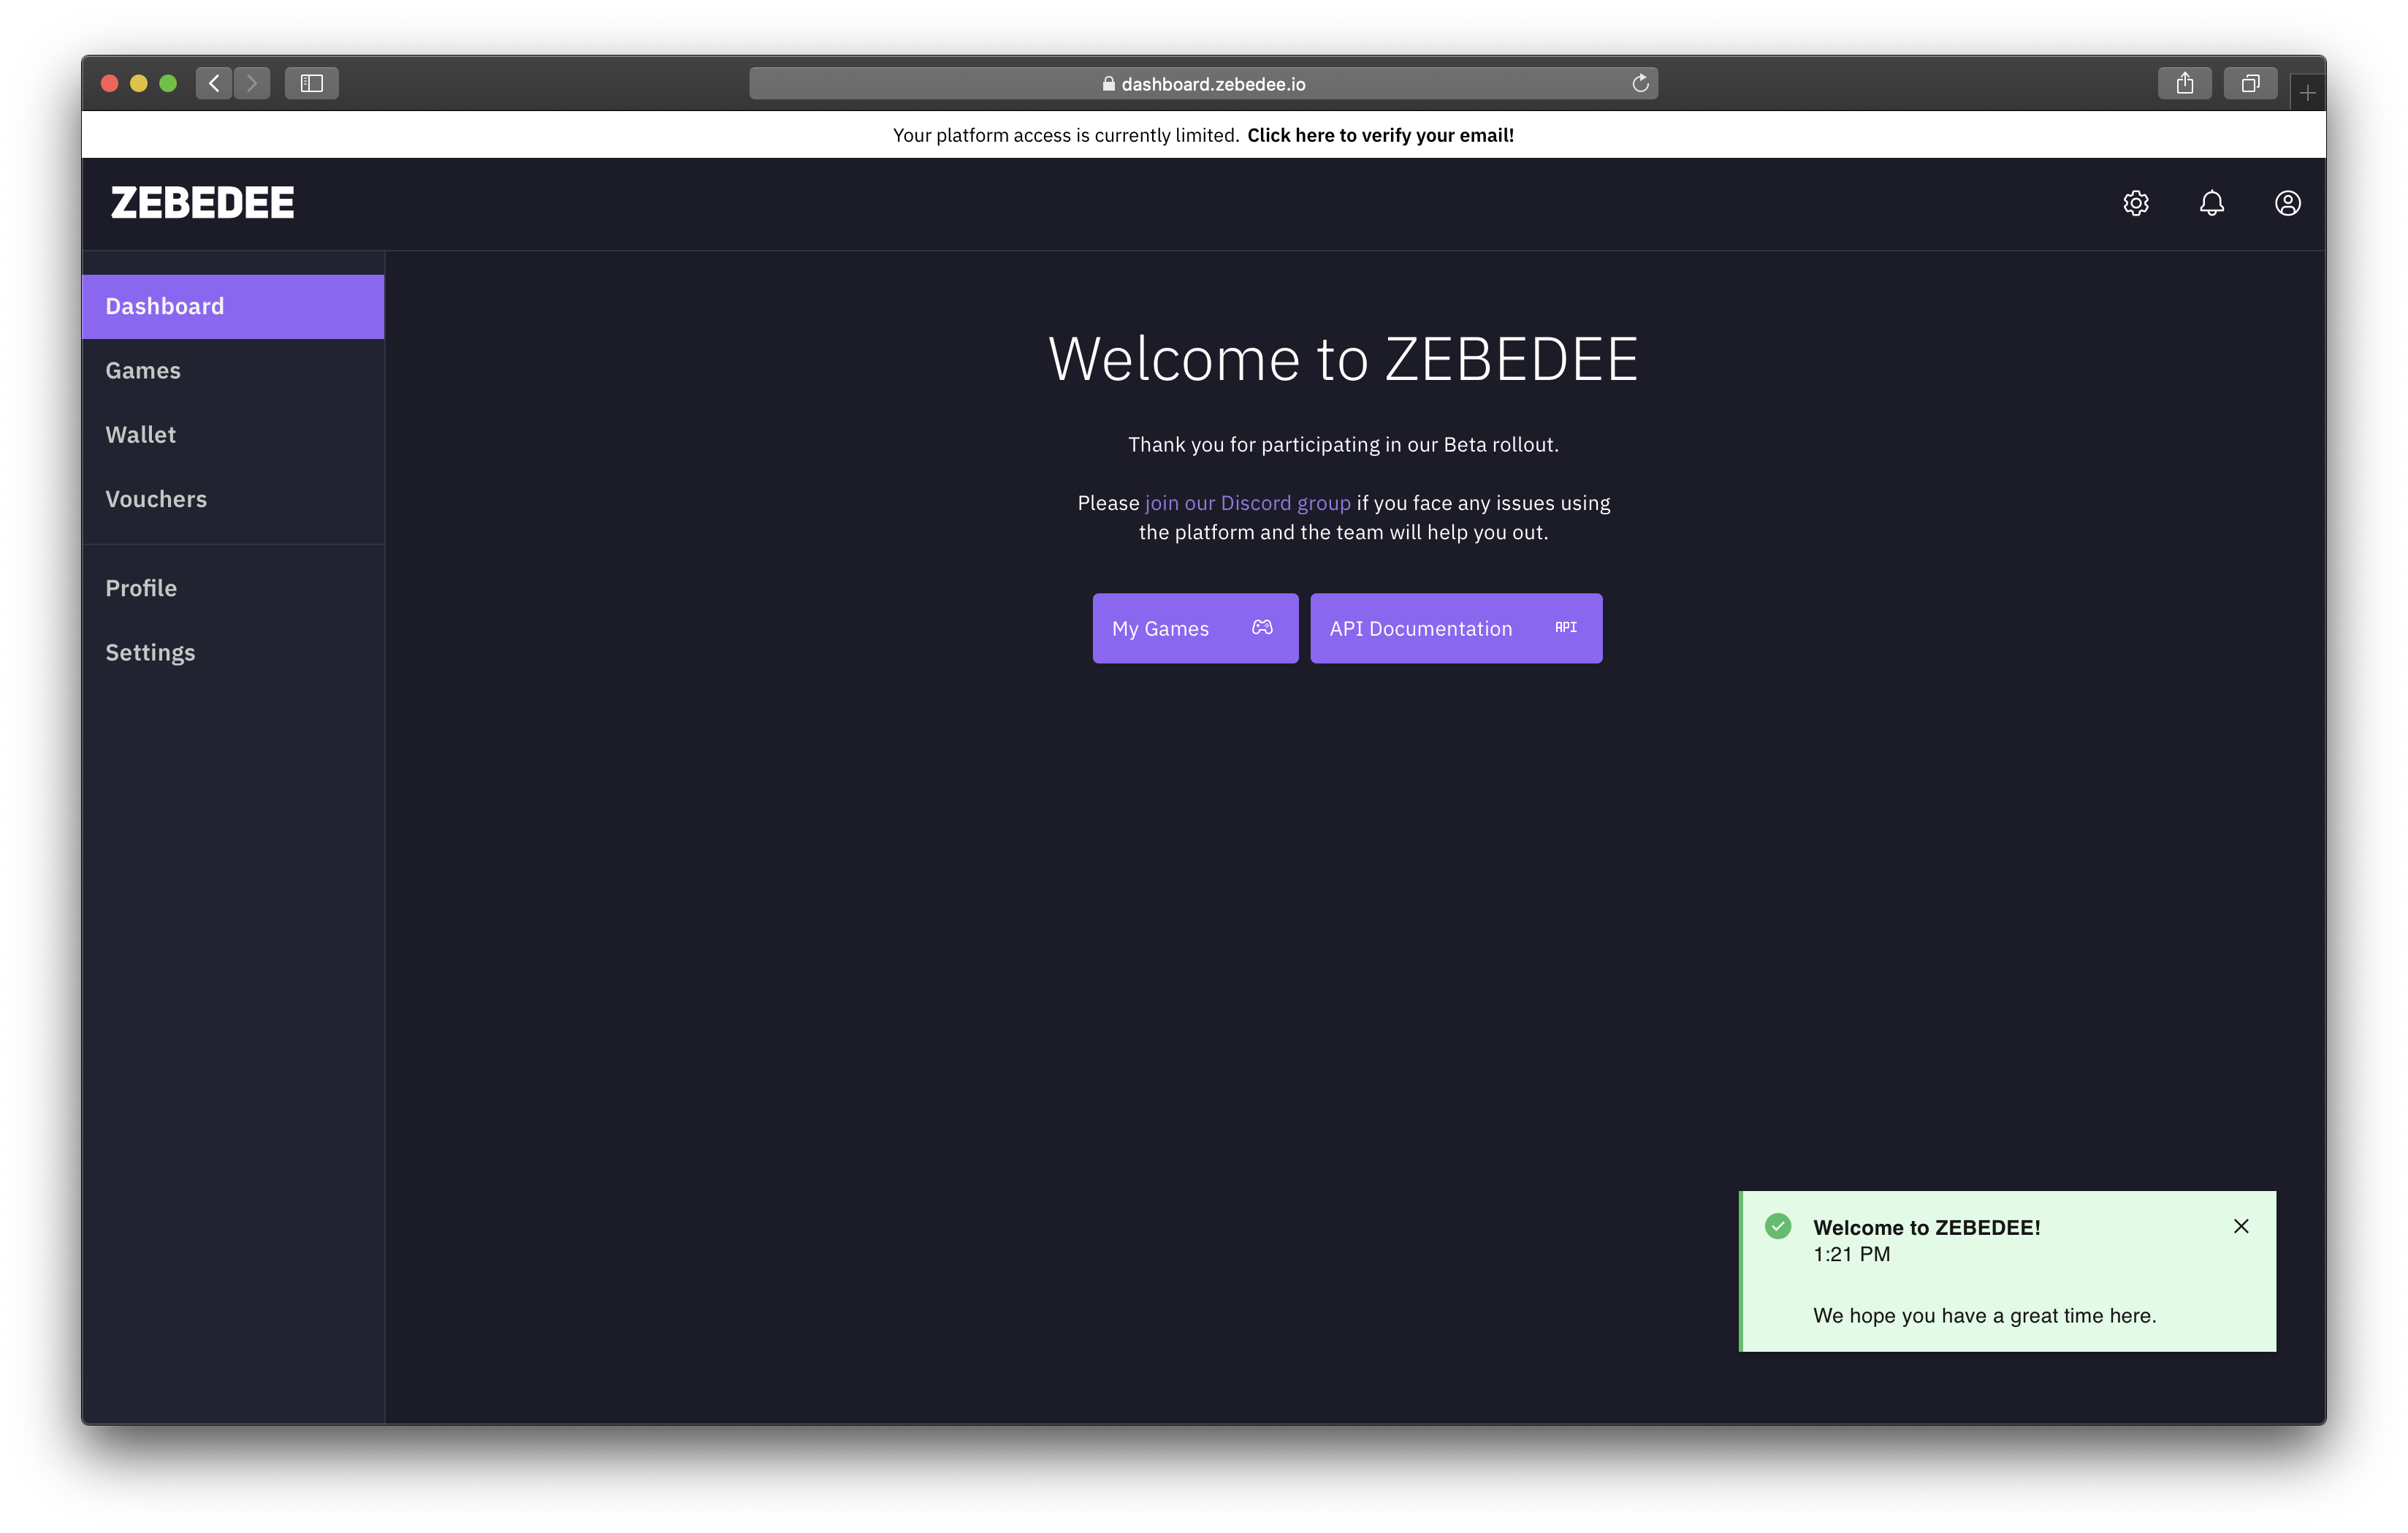Select Dashboard in the sidebar
The image size is (2408, 1533).
pos(233,306)
